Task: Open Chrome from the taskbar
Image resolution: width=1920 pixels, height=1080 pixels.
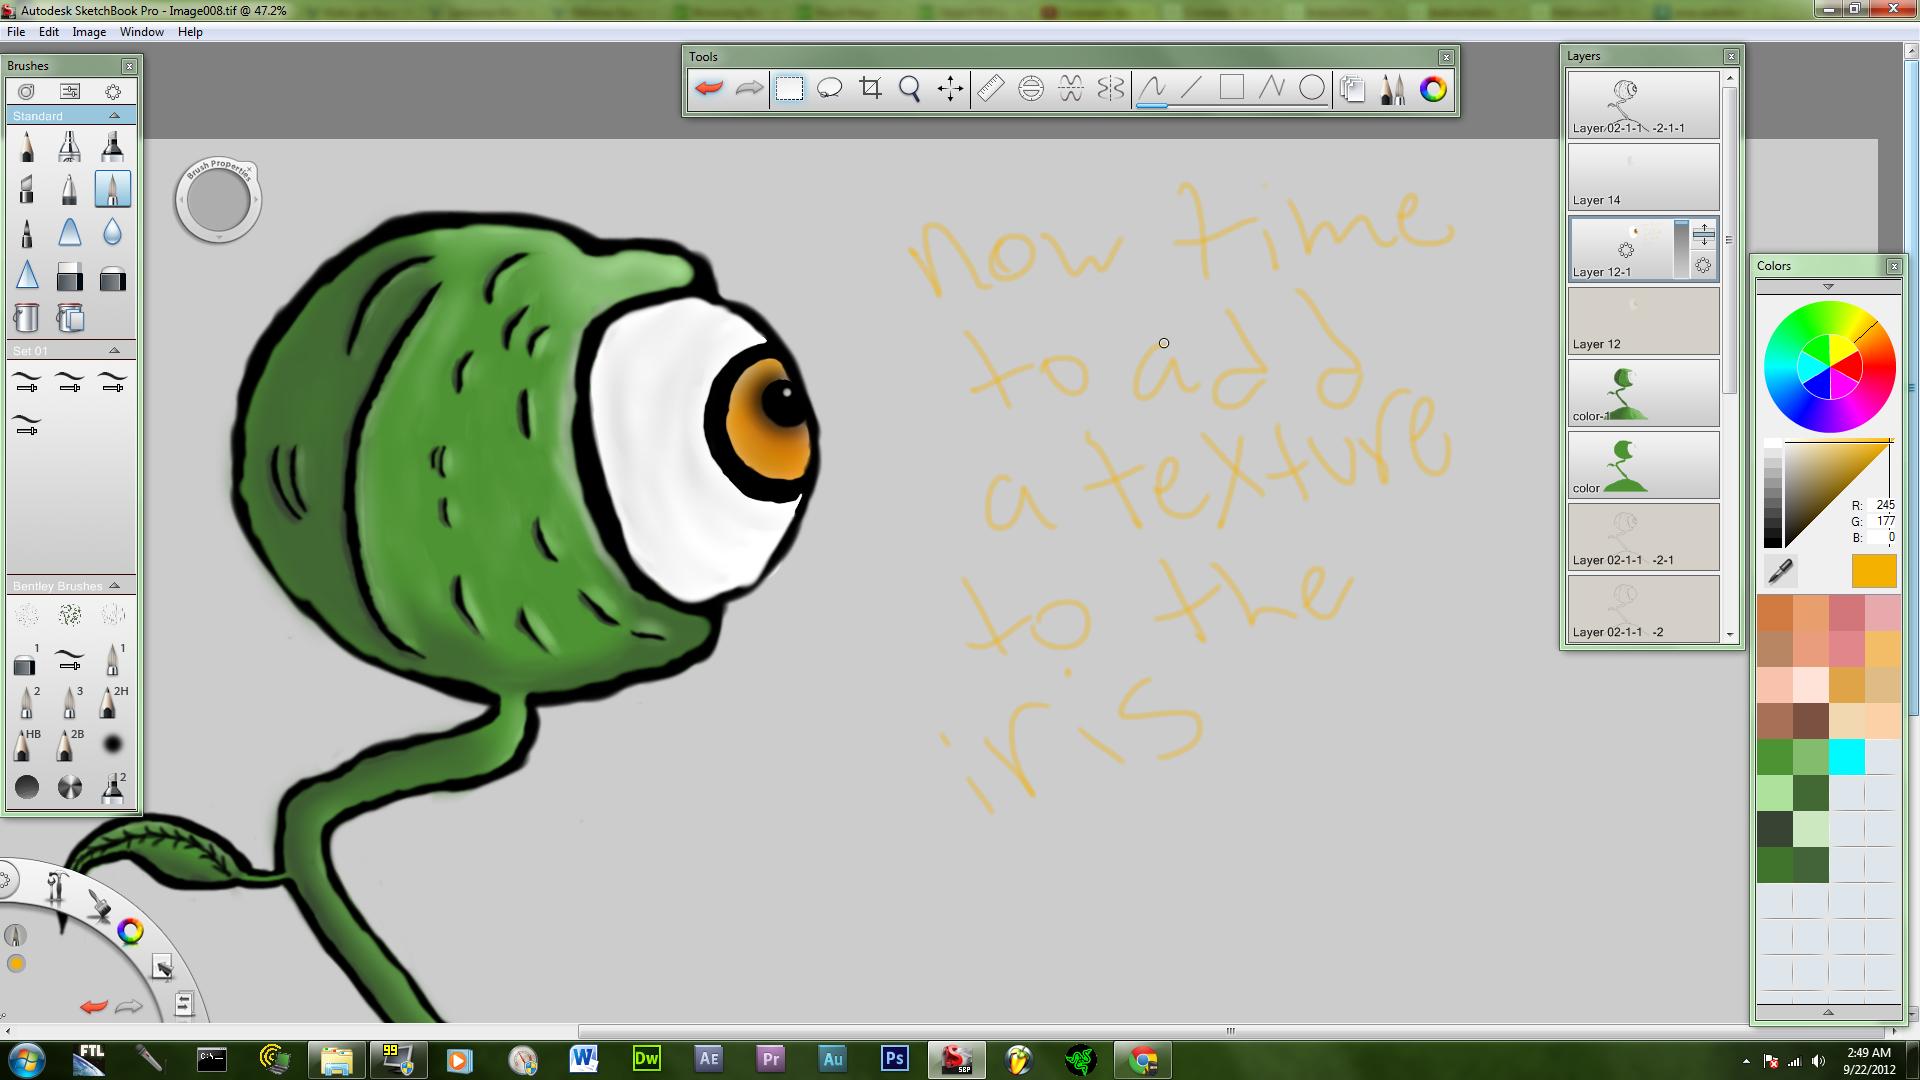Action: [x=1143, y=1059]
